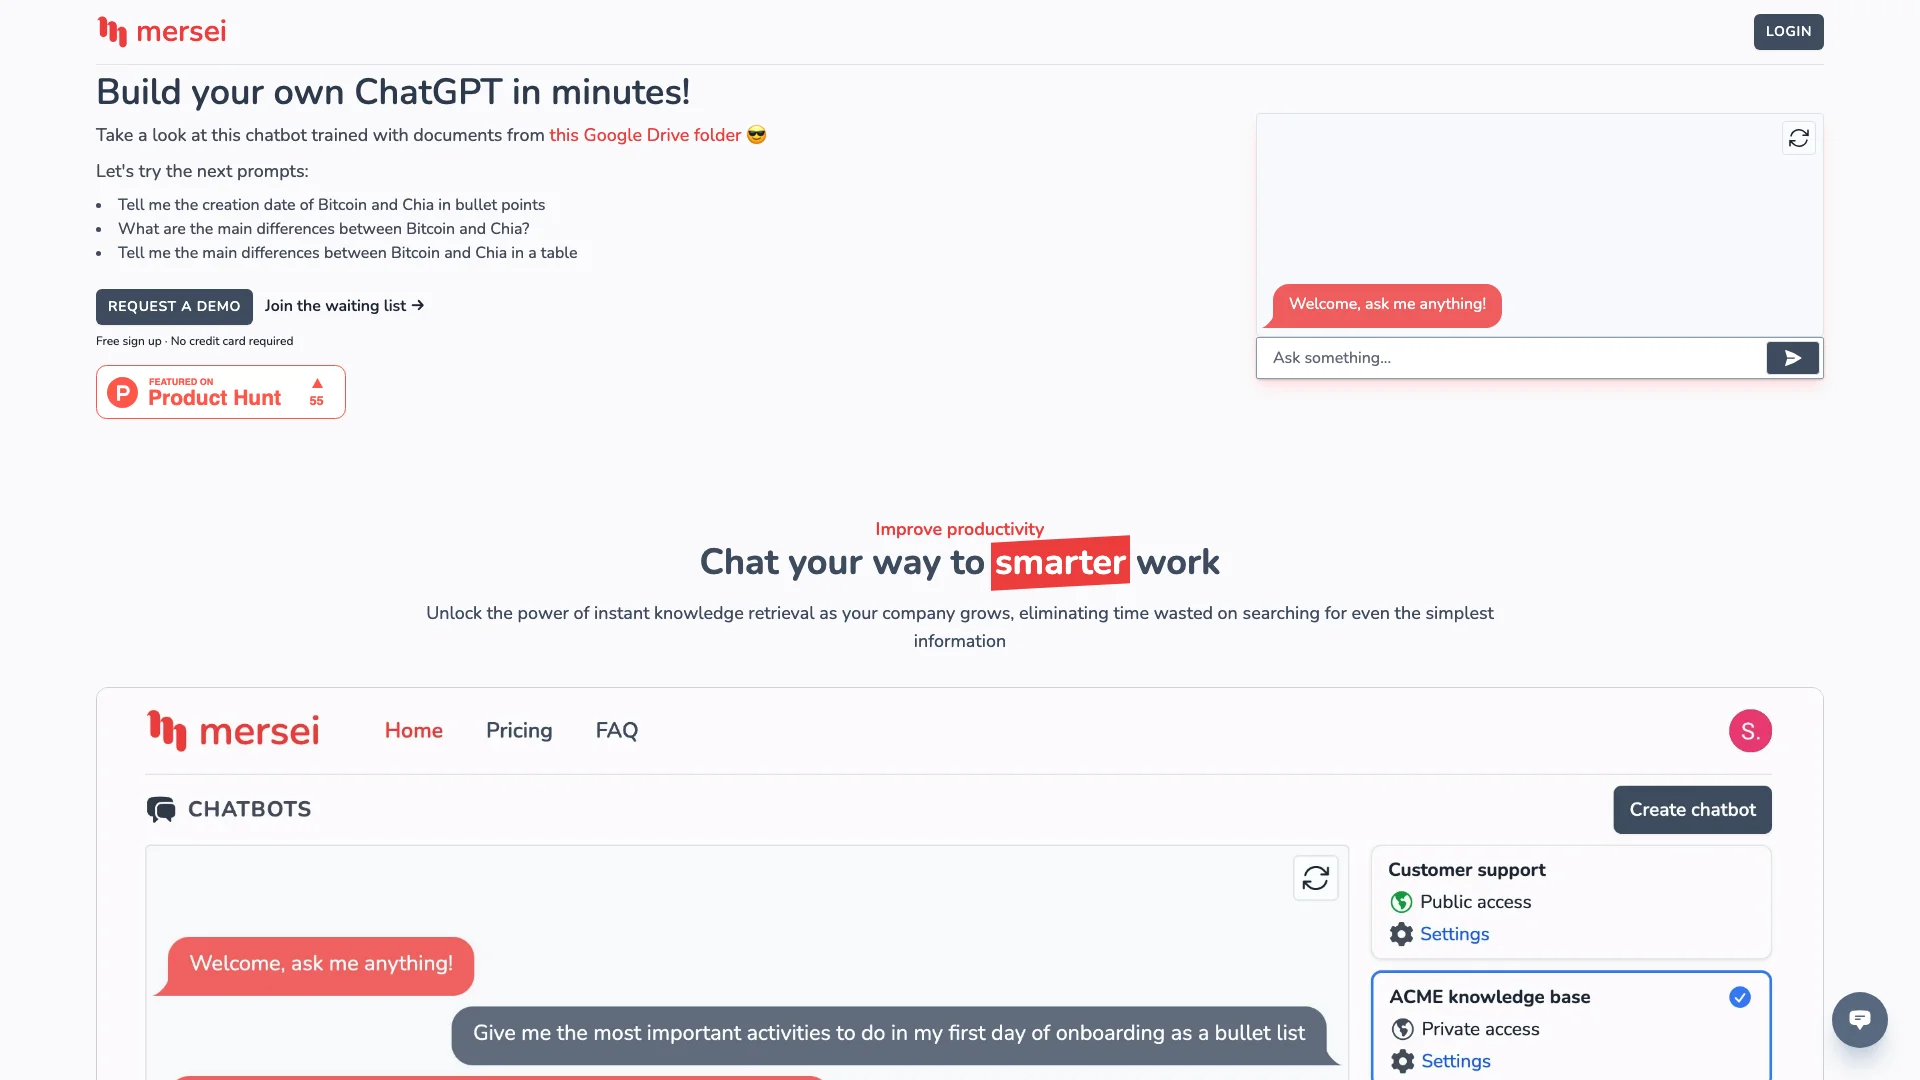Click the settings gear icon for ACME knowledge base
1920x1080 pixels.
click(1402, 1060)
